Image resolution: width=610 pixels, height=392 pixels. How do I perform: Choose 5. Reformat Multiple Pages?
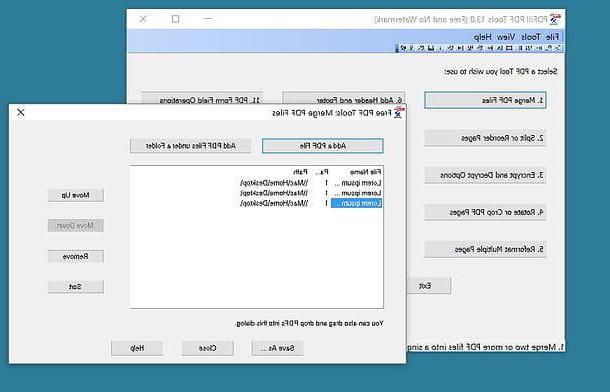(x=485, y=249)
